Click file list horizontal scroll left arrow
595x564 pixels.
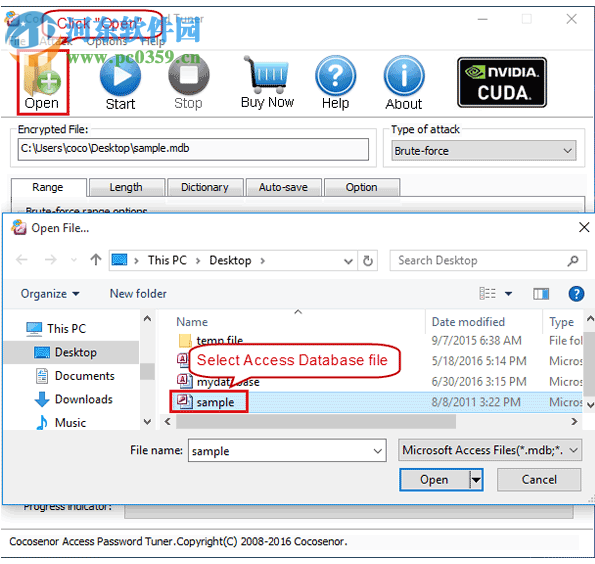168,422
